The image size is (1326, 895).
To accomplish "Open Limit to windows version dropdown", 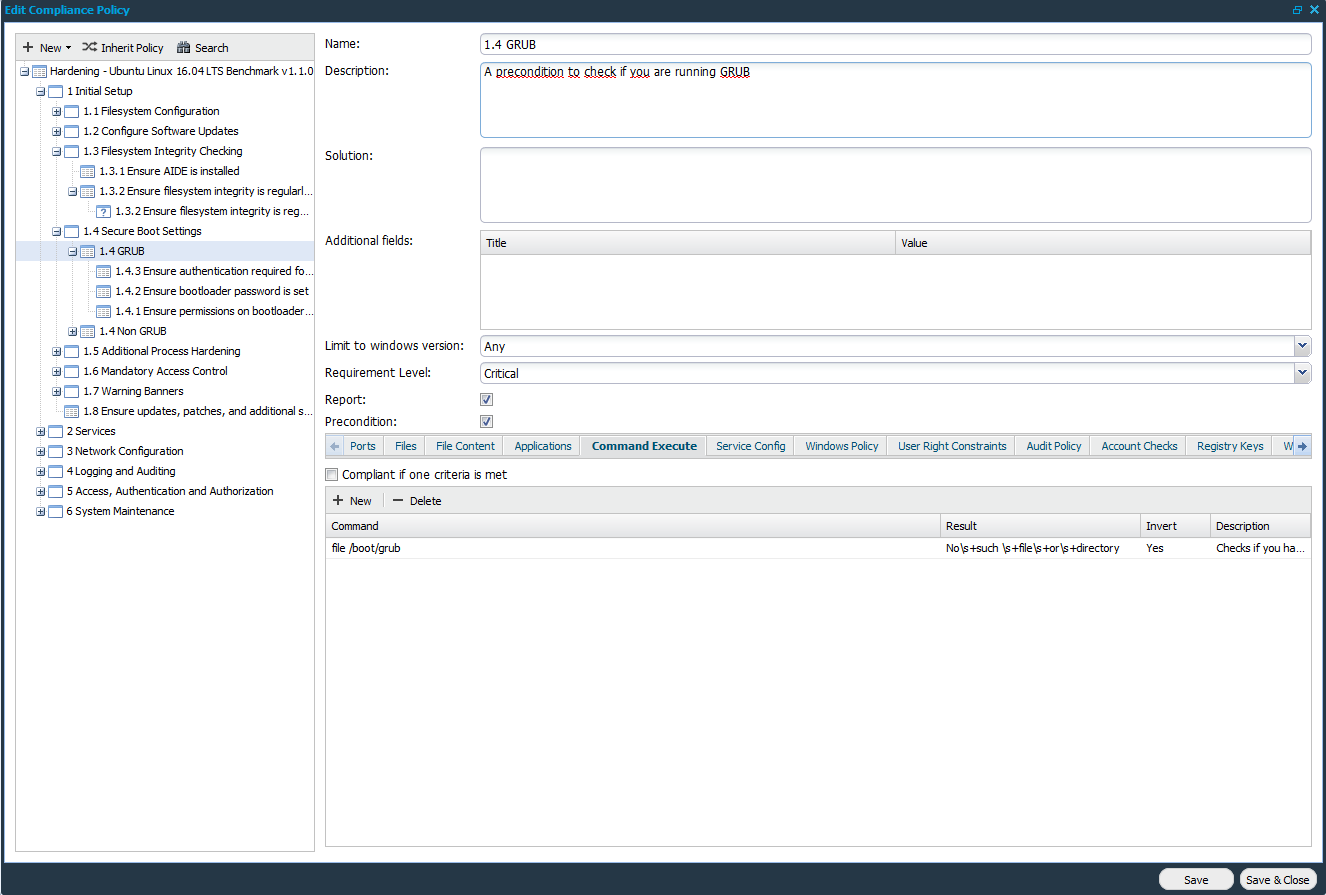I will pyautogui.click(x=1301, y=346).
